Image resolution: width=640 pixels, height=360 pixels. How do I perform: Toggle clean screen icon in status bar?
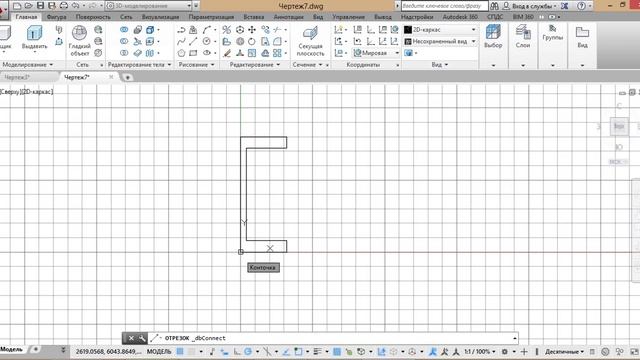click(x=635, y=351)
